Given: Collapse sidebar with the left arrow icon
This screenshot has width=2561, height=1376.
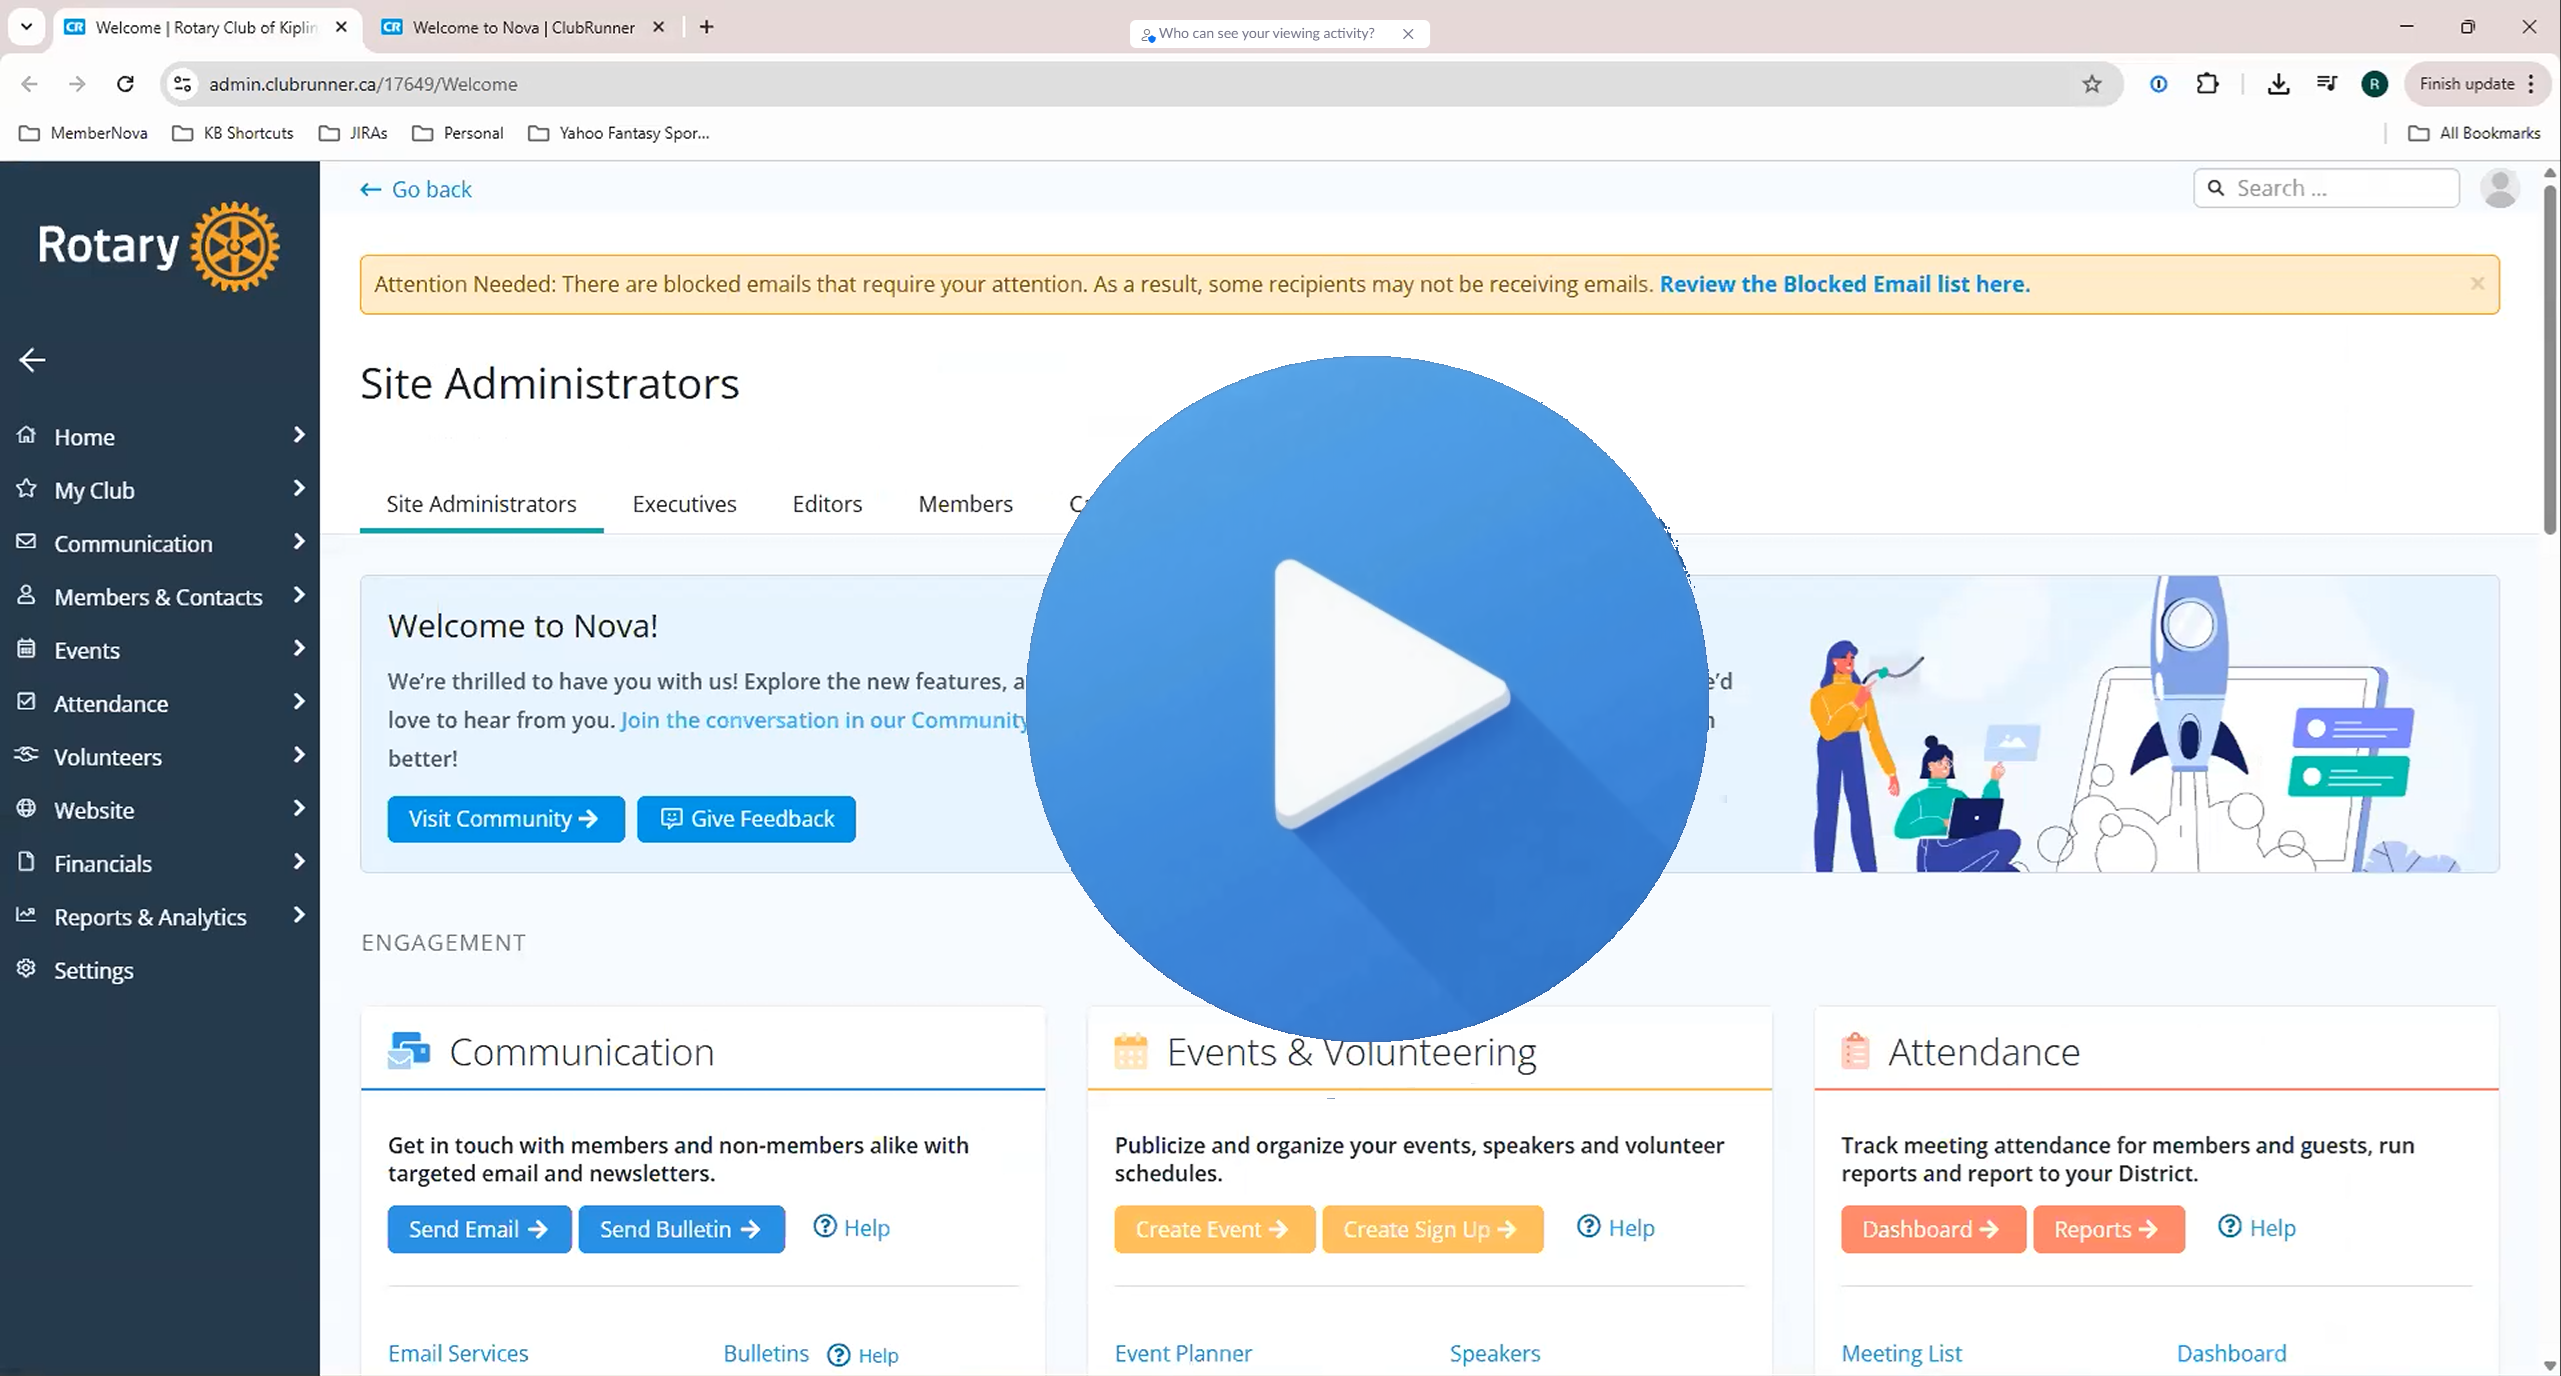Looking at the screenshot, I should [x=32, y=360].
